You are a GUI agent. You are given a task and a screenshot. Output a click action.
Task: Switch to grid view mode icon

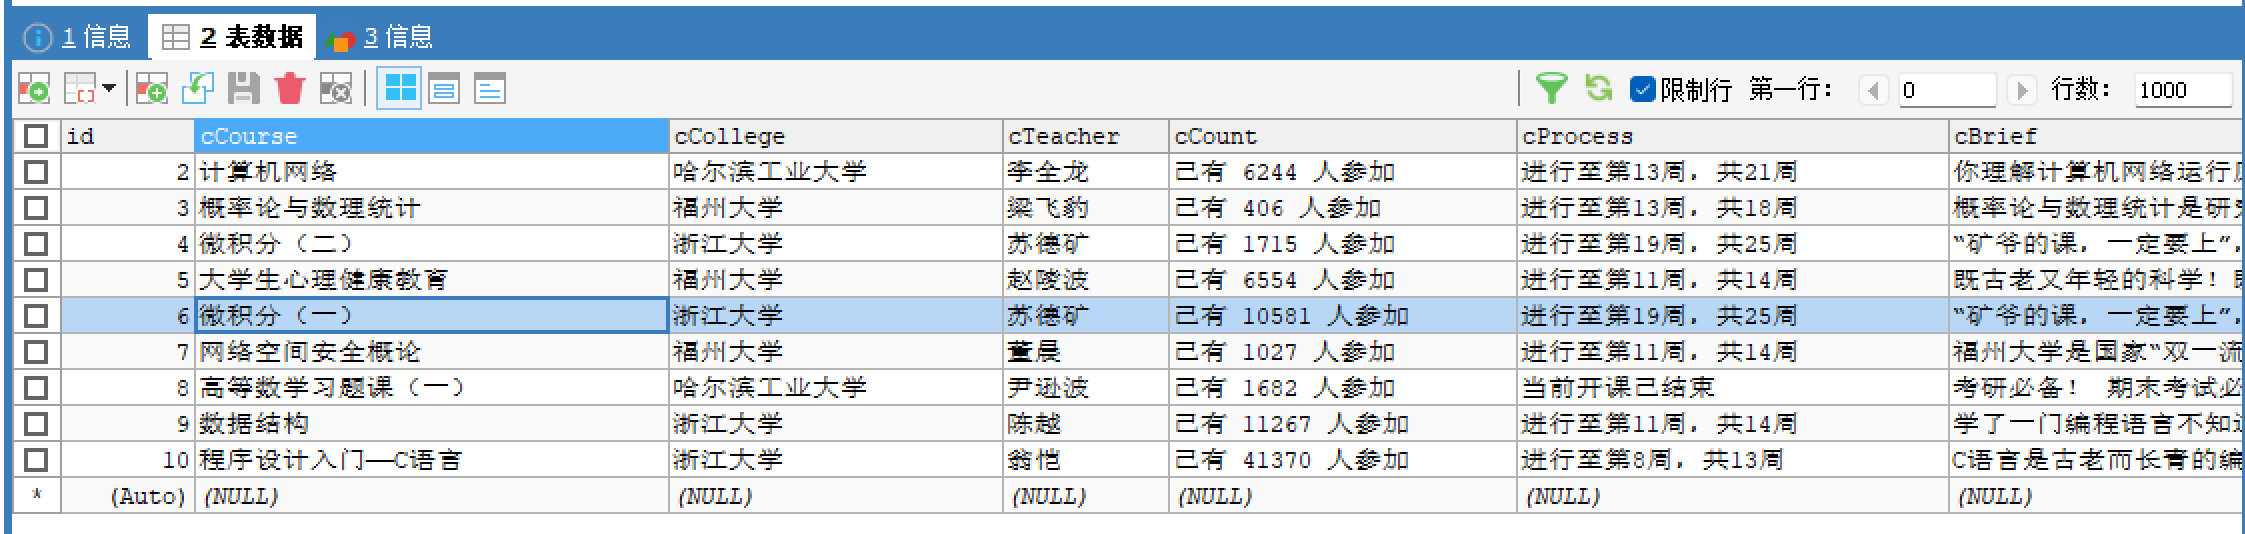[400, 89]
